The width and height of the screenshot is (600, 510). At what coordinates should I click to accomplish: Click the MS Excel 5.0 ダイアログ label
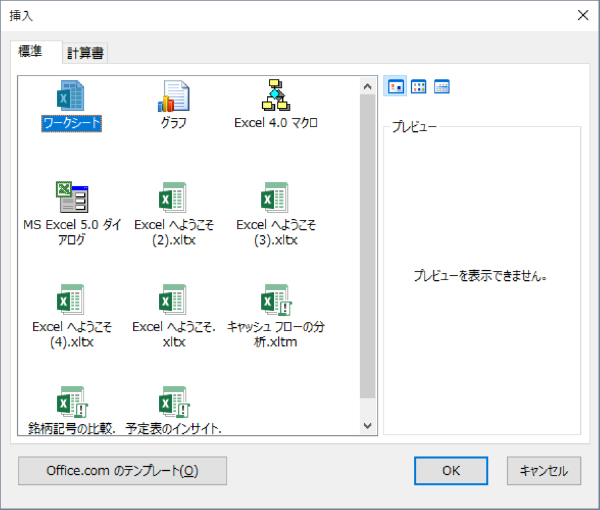click(72, 232)
